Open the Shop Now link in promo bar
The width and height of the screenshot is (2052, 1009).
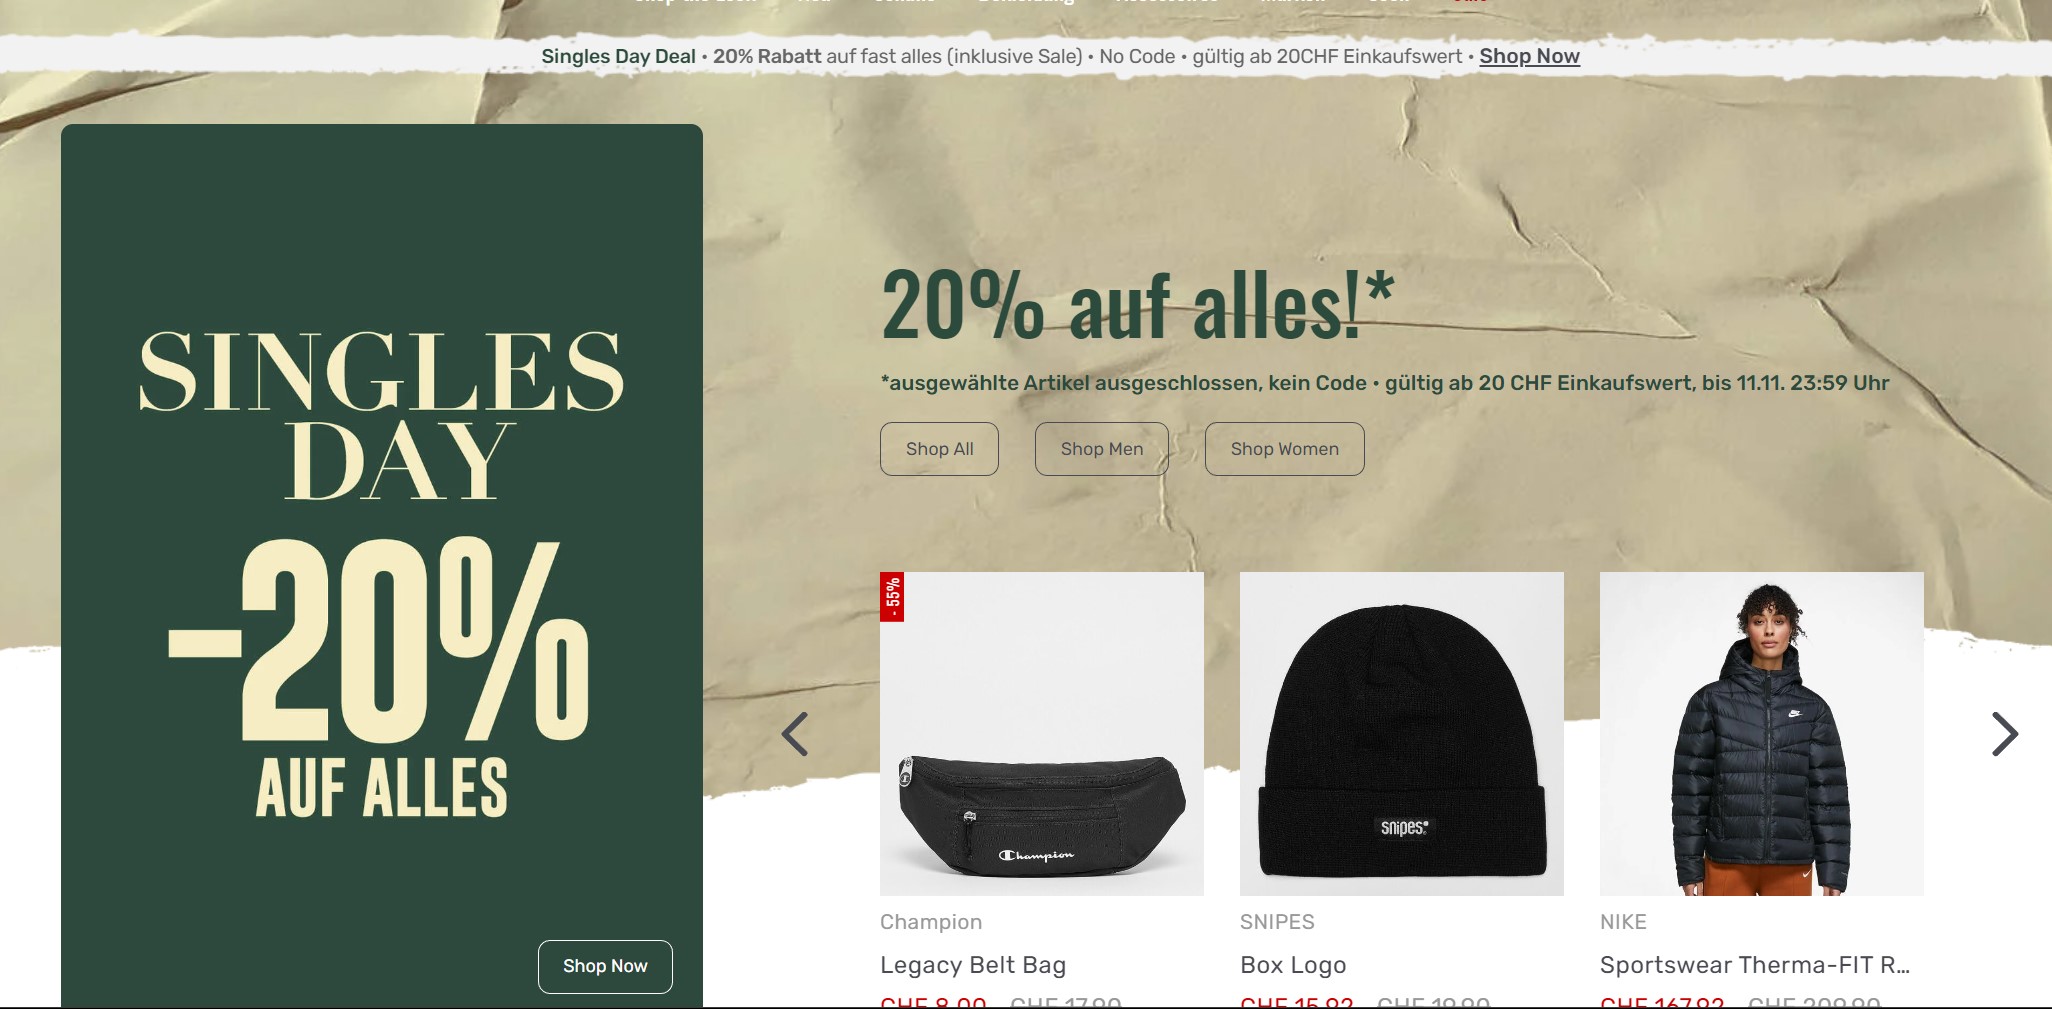point(1529,56)
